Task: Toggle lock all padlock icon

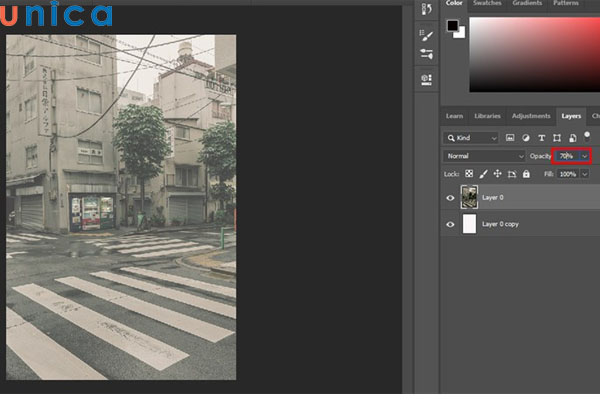Action: 527,174
